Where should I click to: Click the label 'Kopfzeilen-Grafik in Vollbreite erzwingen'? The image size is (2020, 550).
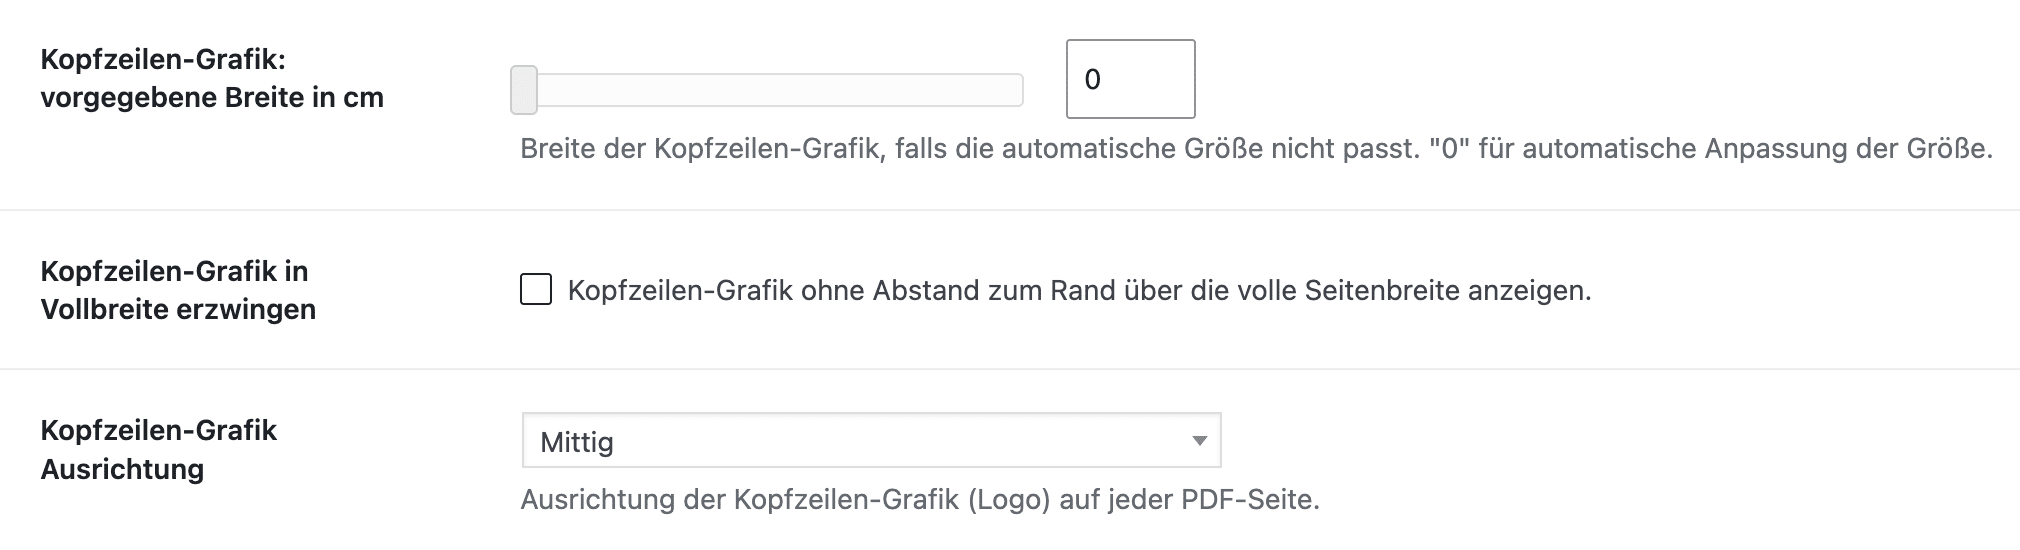pos(178,290)
